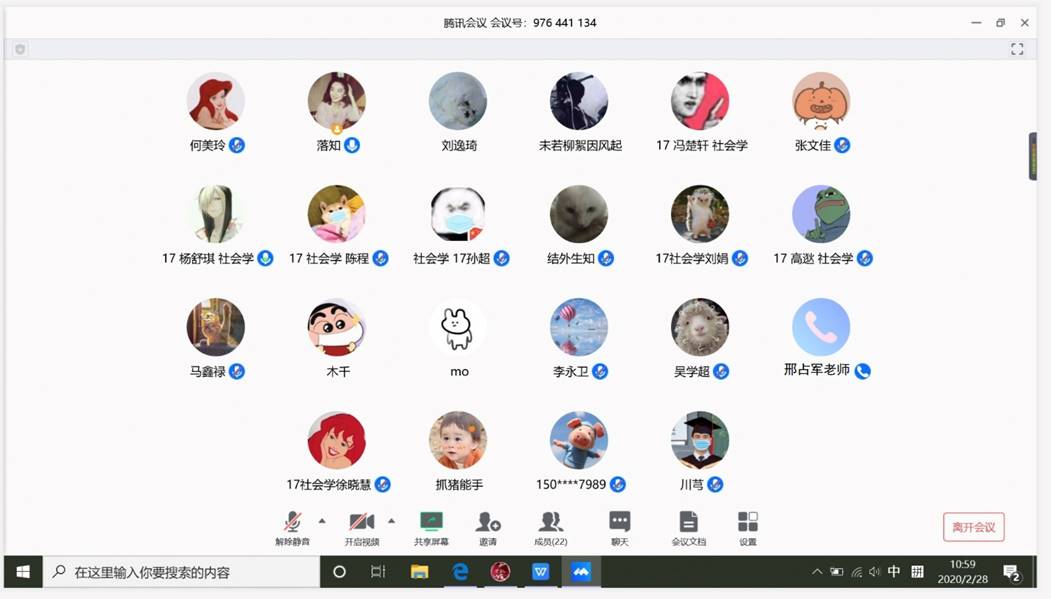Enter fullscreen with the top-right expand icon

pyautogui.click(x=1017, y=48)
